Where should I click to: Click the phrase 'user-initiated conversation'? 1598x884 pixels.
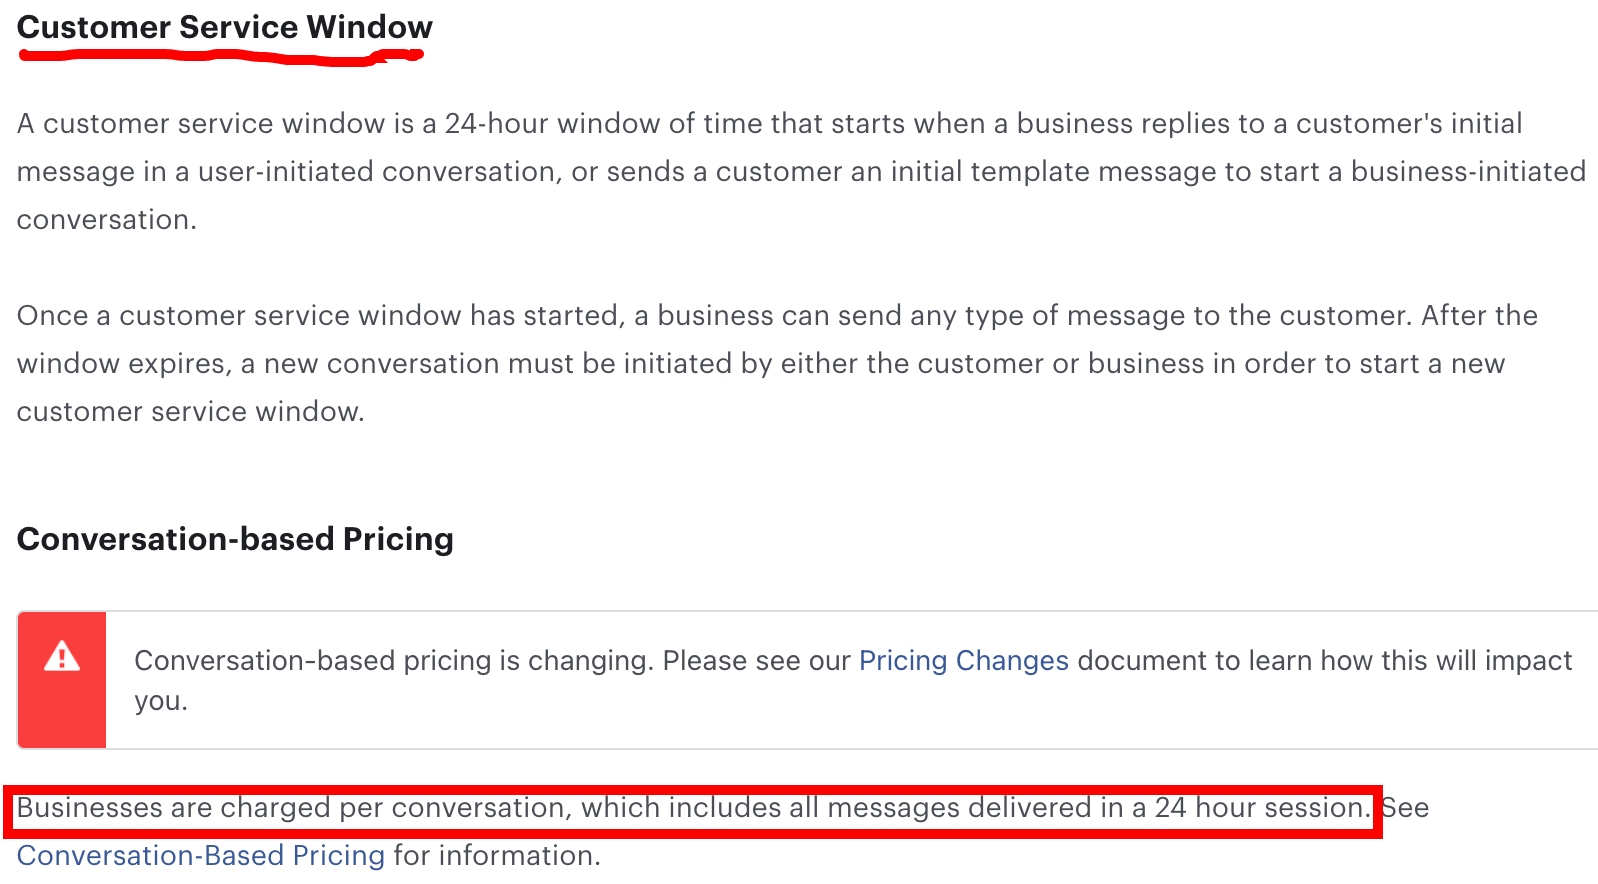(x=377, y=171)
